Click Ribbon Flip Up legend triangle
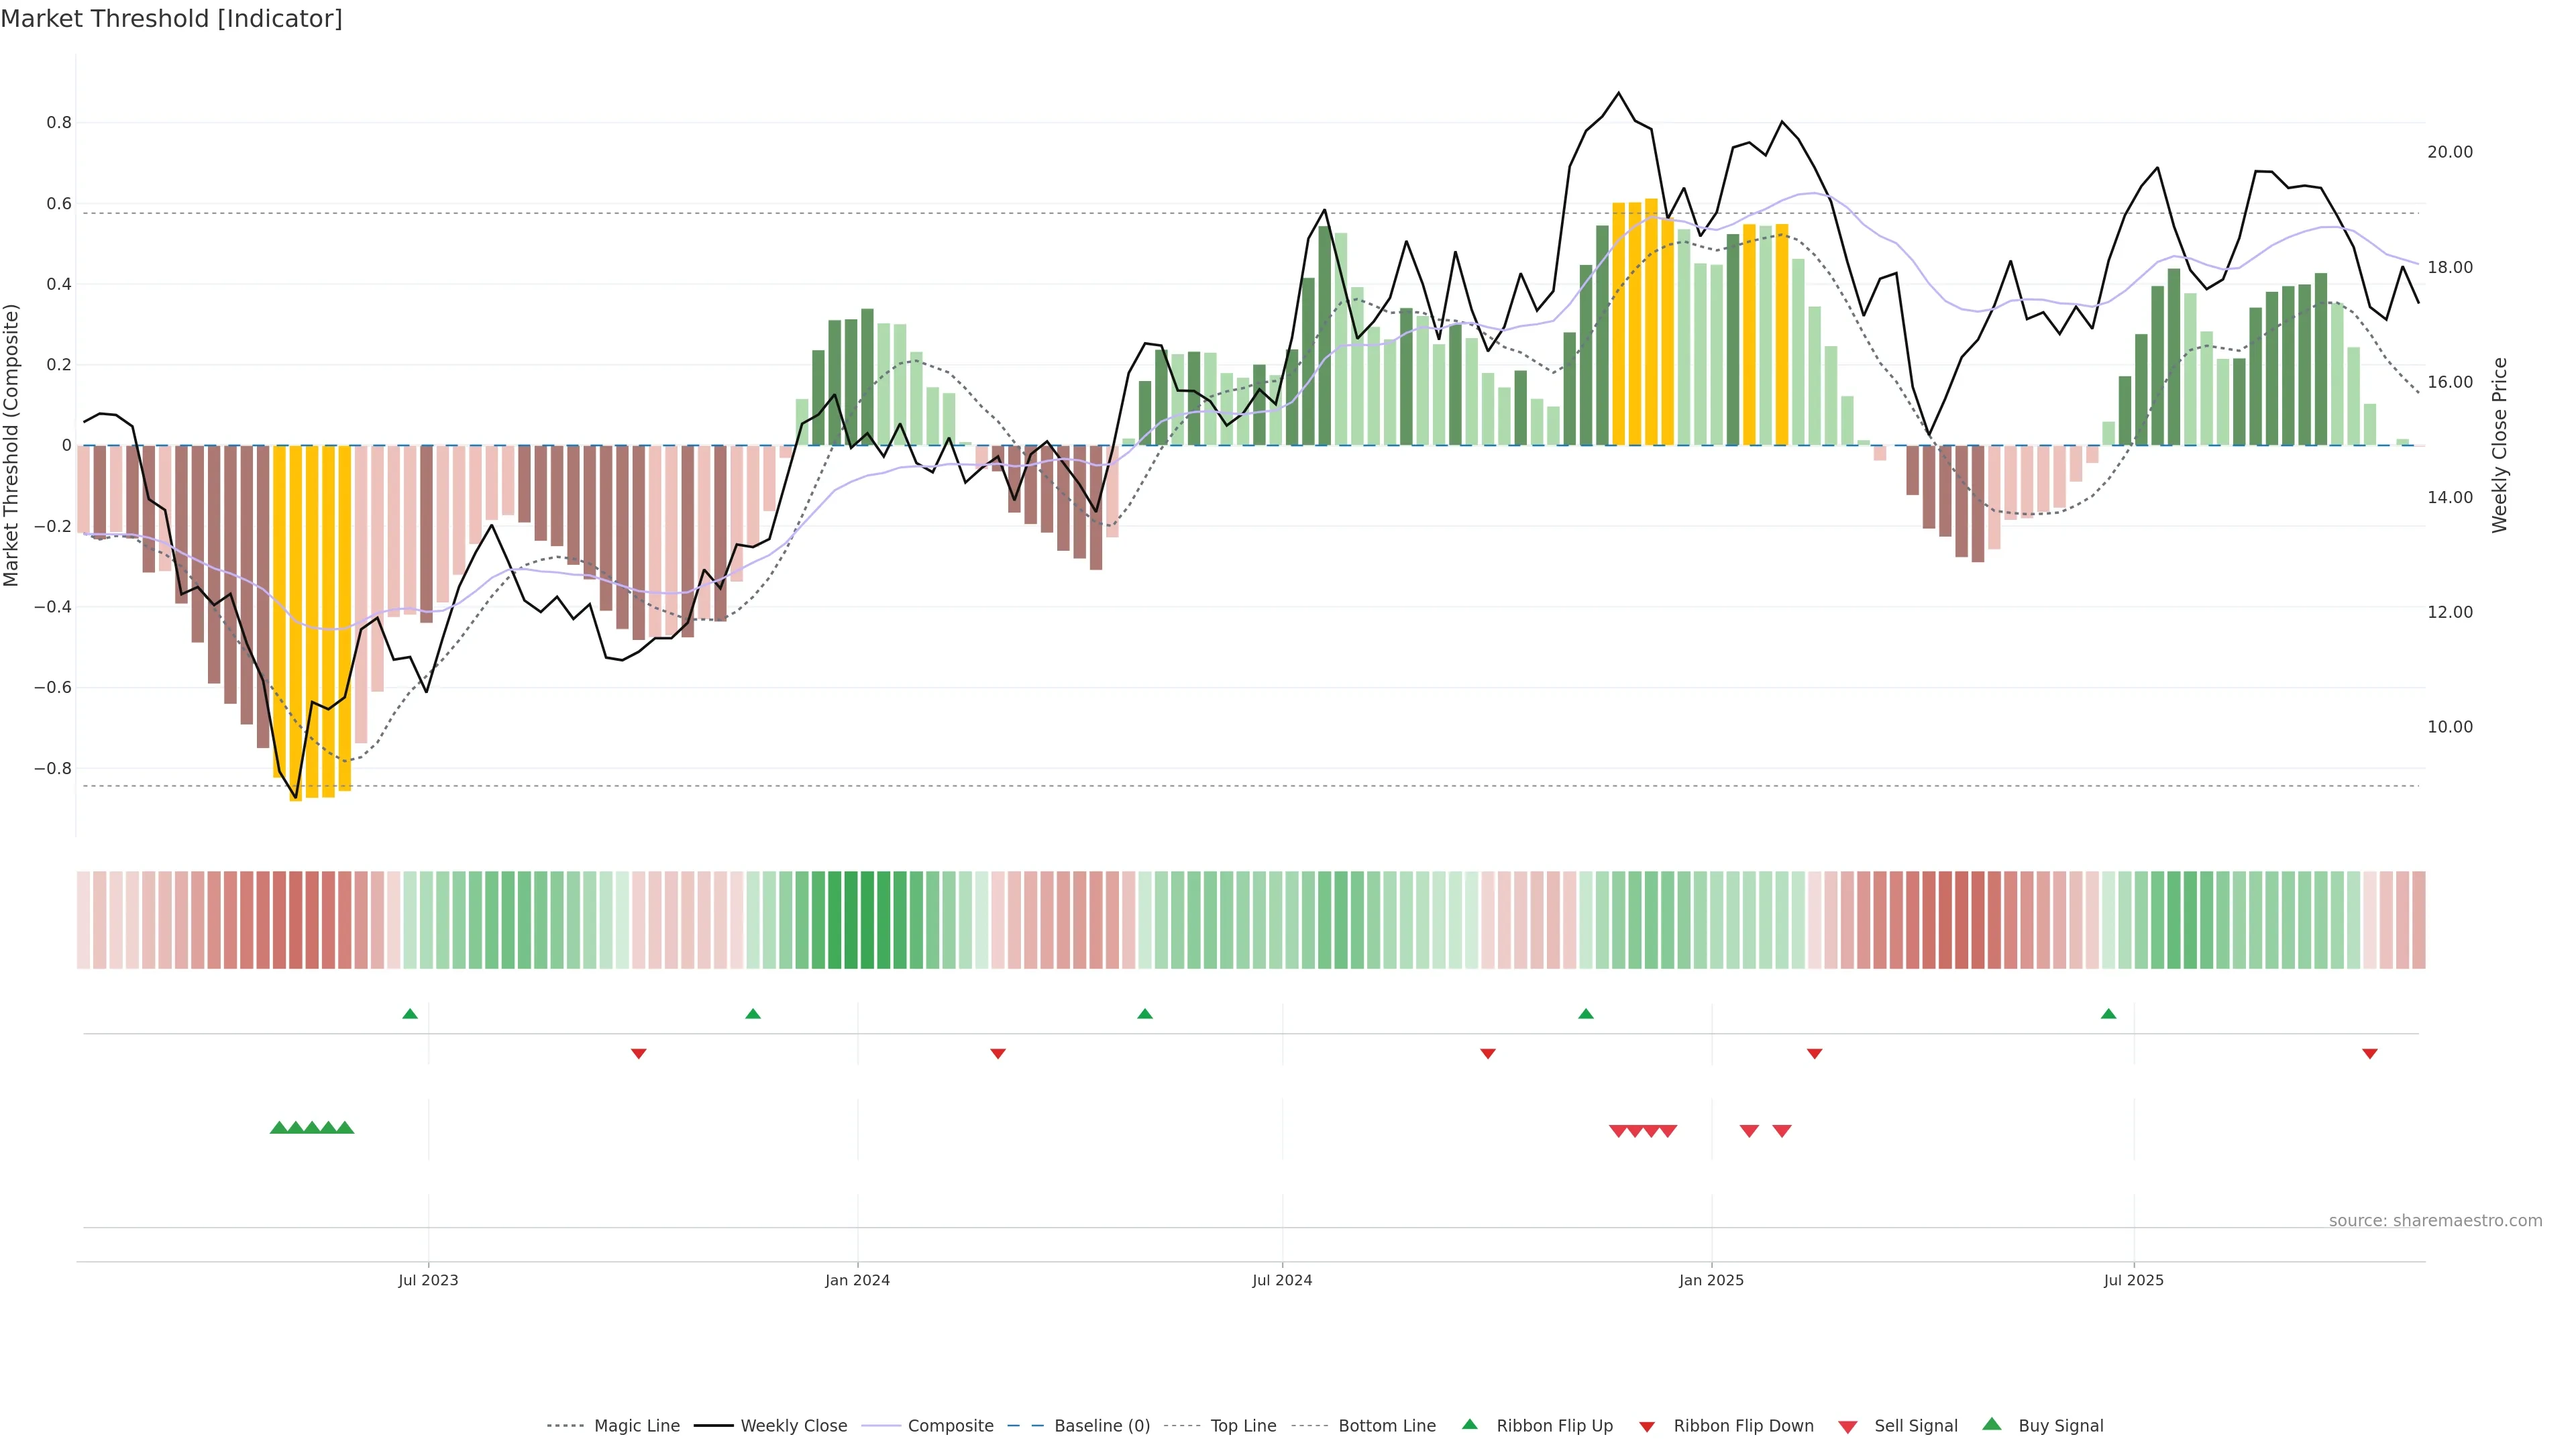Viewport: 2576px width, 1449px height. pos(1470,1424)
